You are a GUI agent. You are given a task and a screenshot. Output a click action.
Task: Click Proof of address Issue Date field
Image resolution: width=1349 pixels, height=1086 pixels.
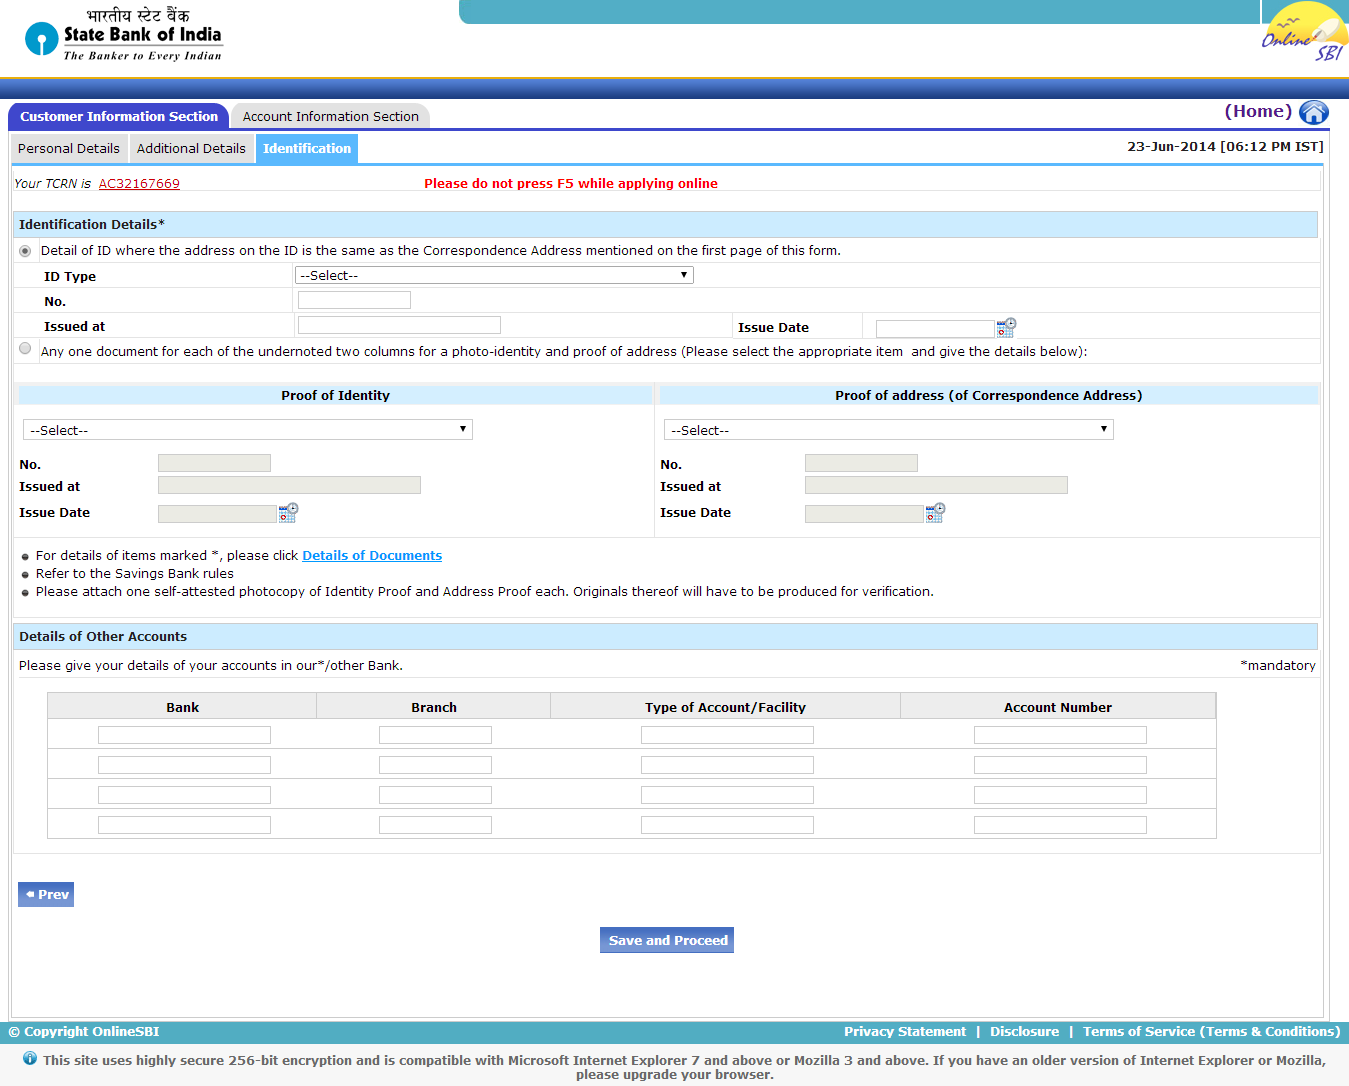tap(864, 514)
